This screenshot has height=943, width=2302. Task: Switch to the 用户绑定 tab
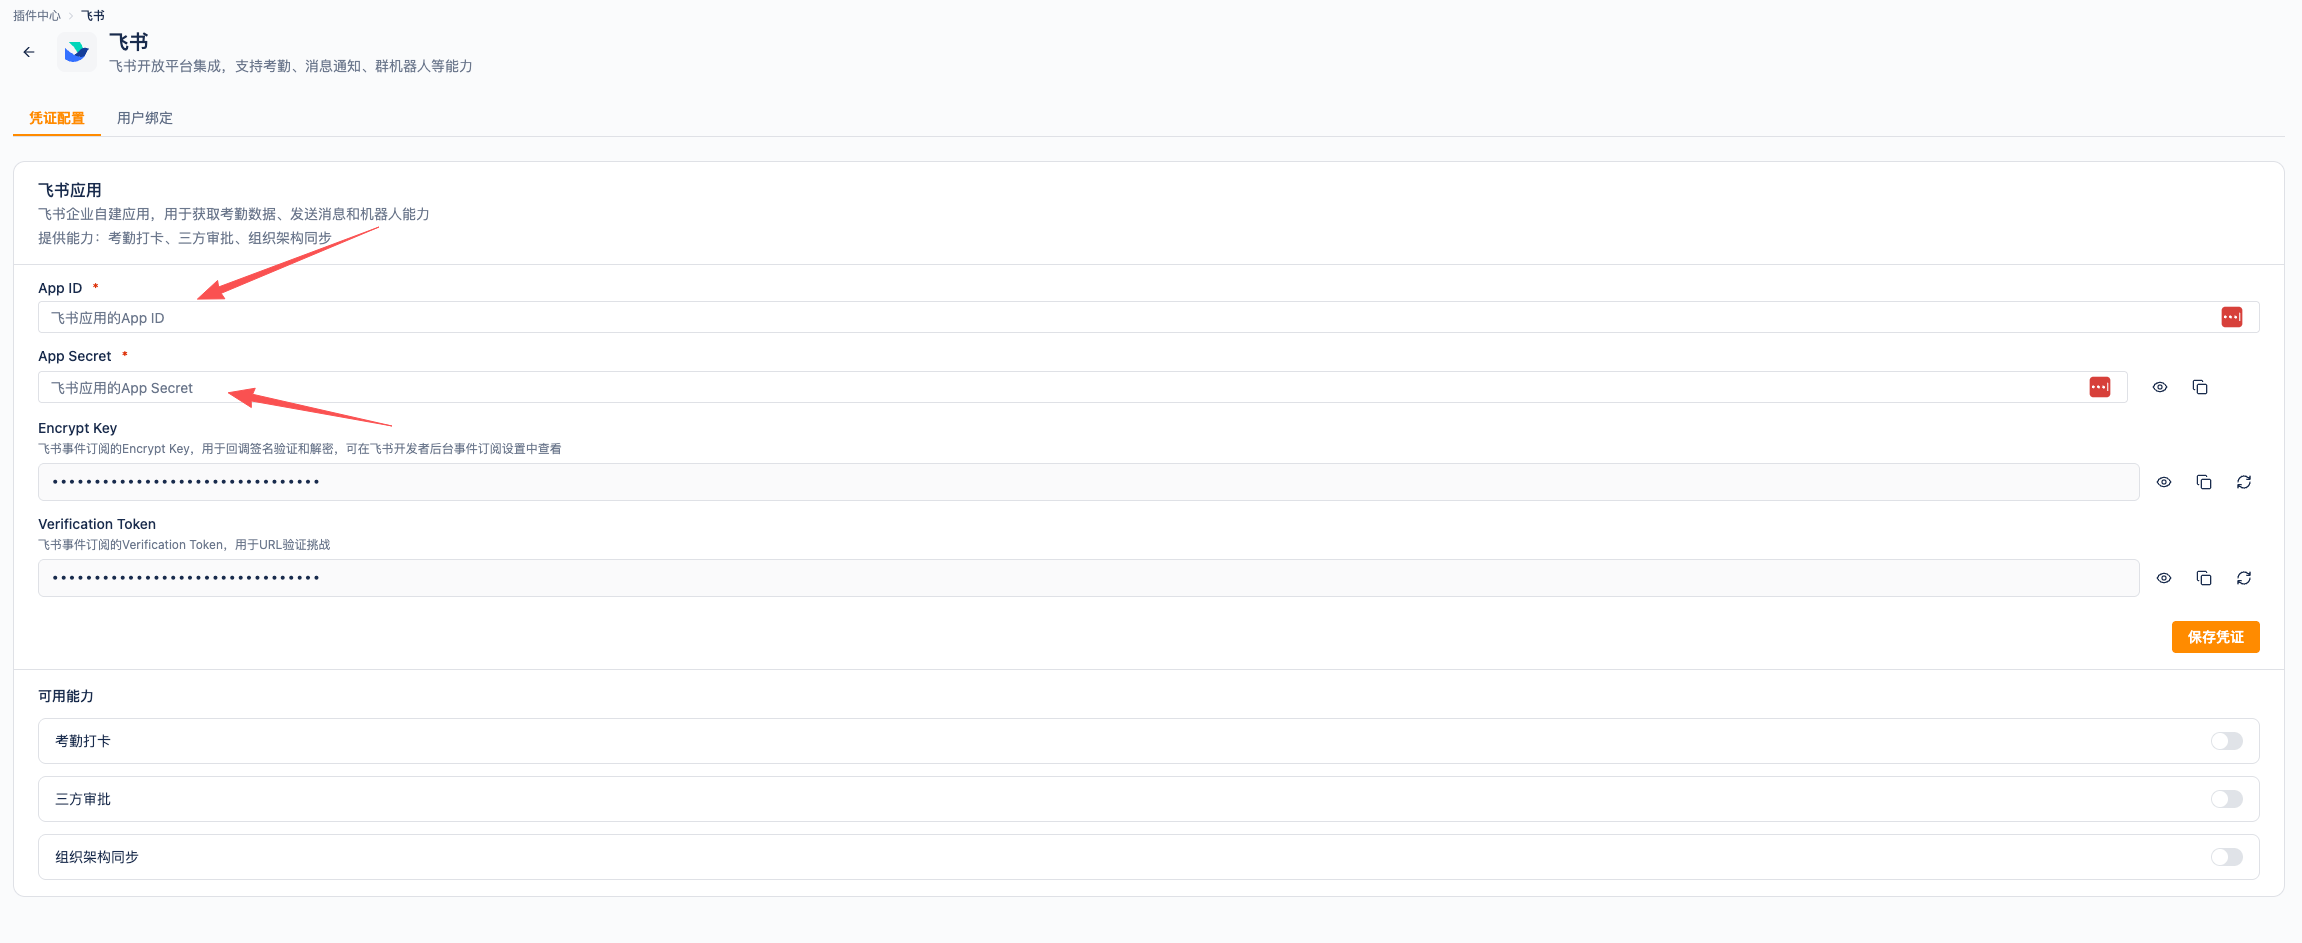pyautogui.click(x=145, y=118)
